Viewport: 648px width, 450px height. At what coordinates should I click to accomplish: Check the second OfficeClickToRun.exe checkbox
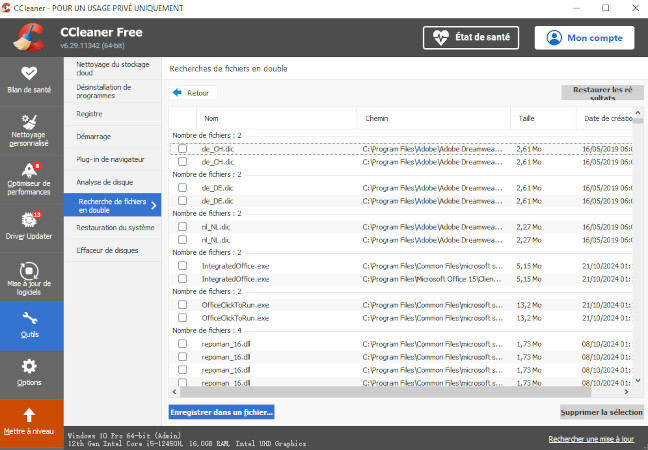182,318
